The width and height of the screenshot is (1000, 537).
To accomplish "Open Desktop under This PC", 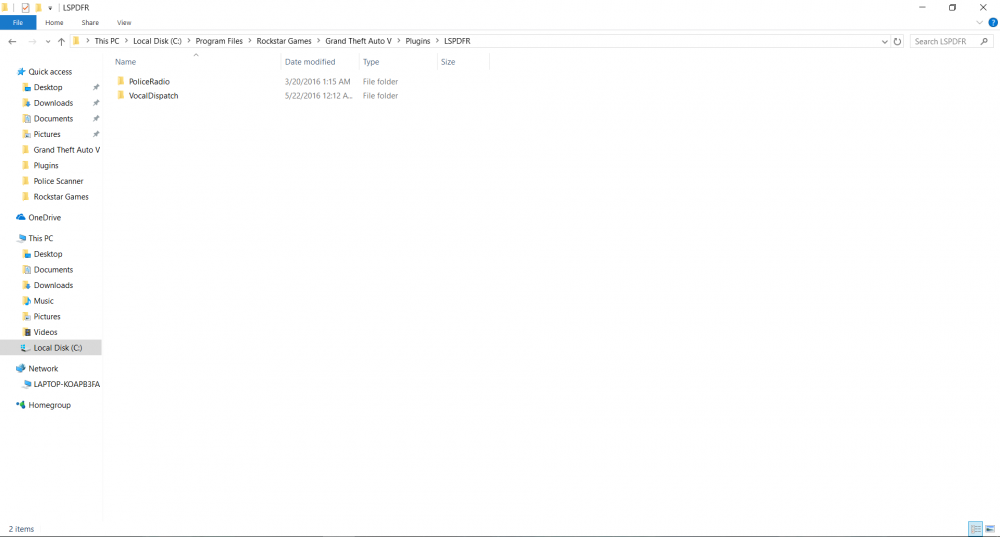I will click(48, 254).
